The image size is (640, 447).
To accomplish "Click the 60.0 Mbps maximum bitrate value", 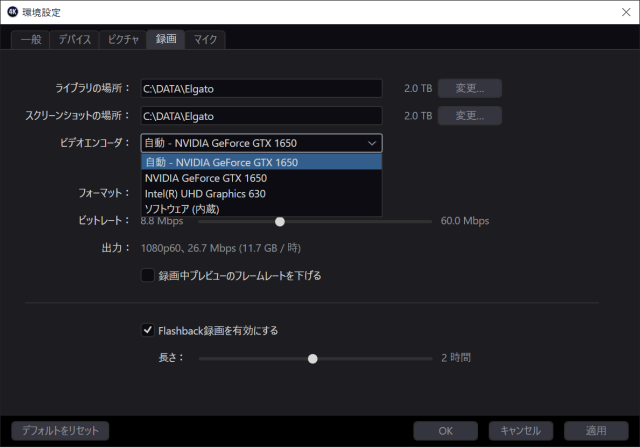I will 465,221.
